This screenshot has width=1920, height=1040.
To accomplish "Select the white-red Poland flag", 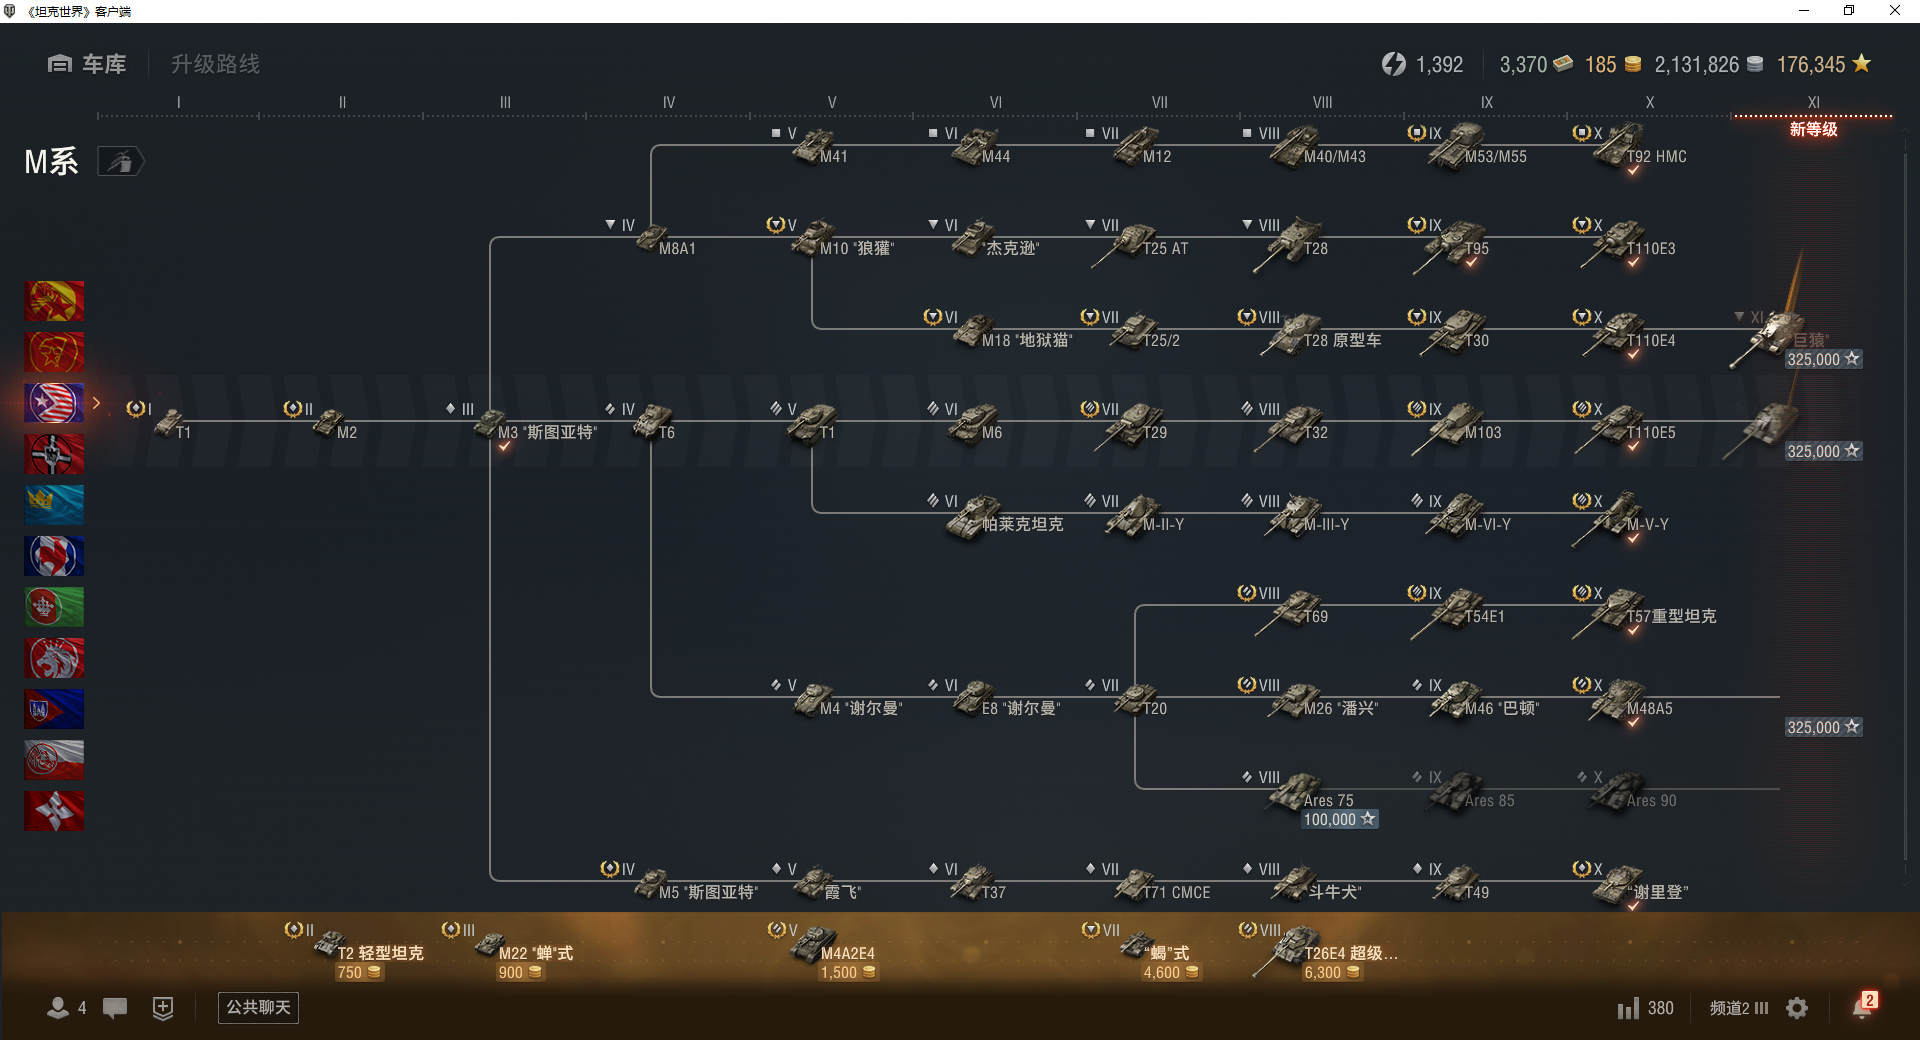I will [x=54, y=760].
